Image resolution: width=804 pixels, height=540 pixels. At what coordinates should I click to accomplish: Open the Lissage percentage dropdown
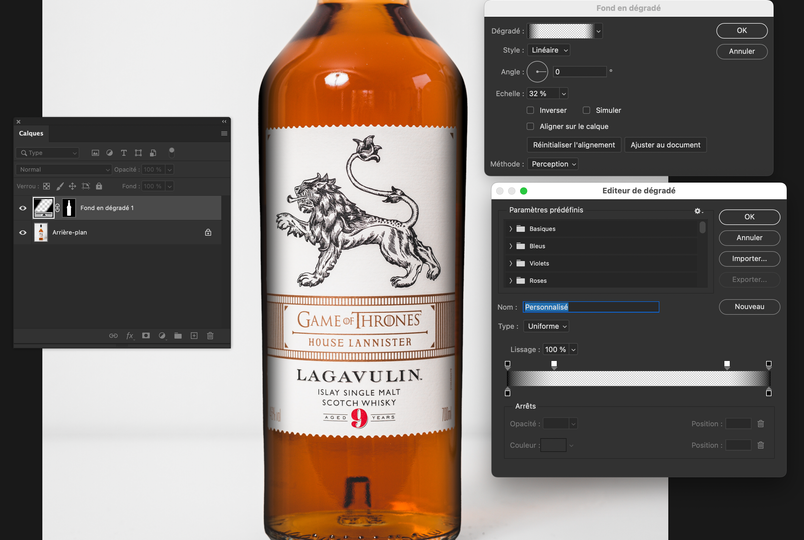point(573,350)
